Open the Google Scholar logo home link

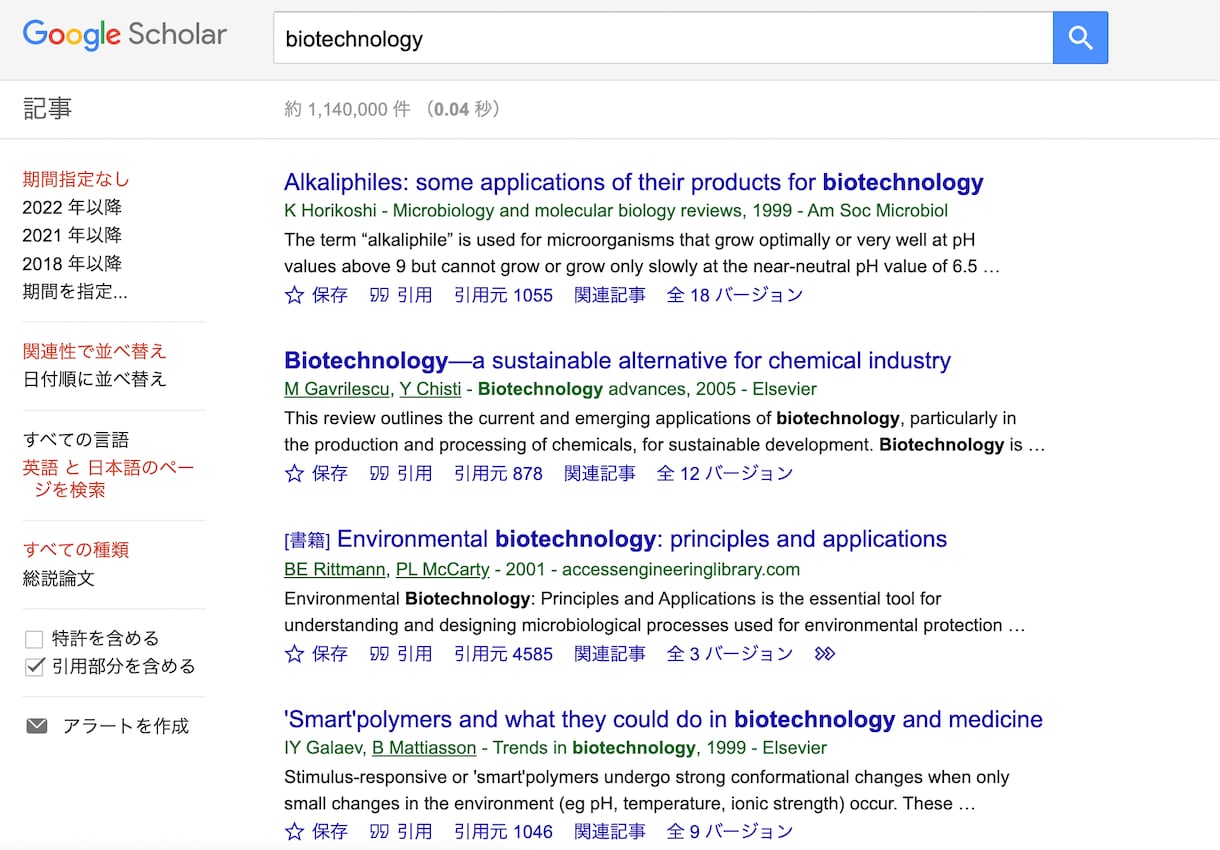click(x=125, y=35)
